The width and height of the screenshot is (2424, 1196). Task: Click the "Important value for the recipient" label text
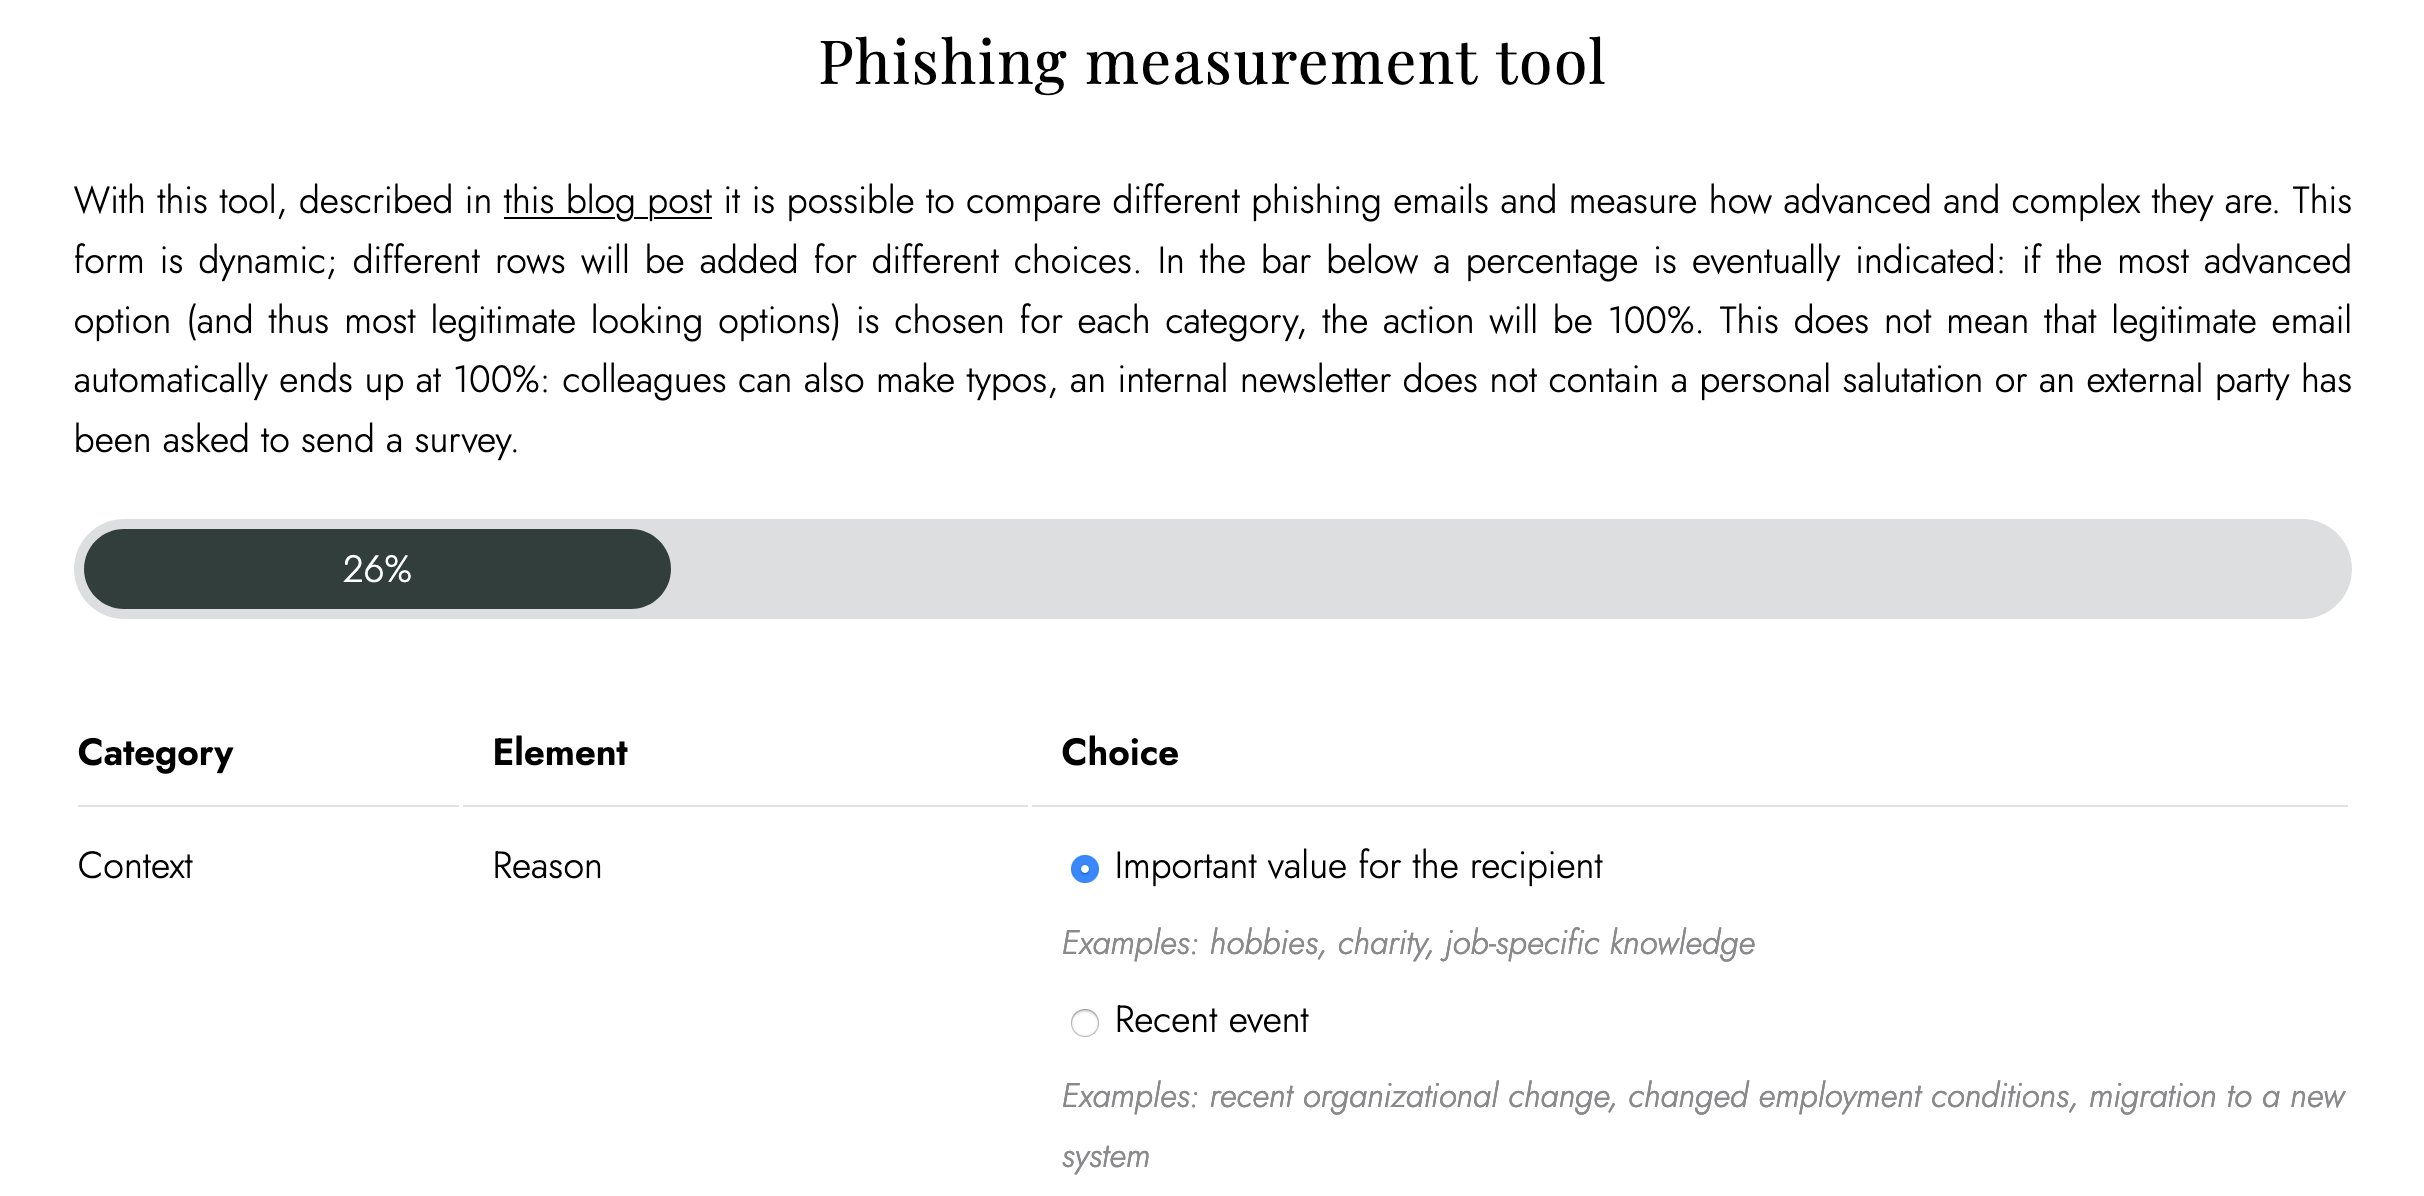(1358, 866)
